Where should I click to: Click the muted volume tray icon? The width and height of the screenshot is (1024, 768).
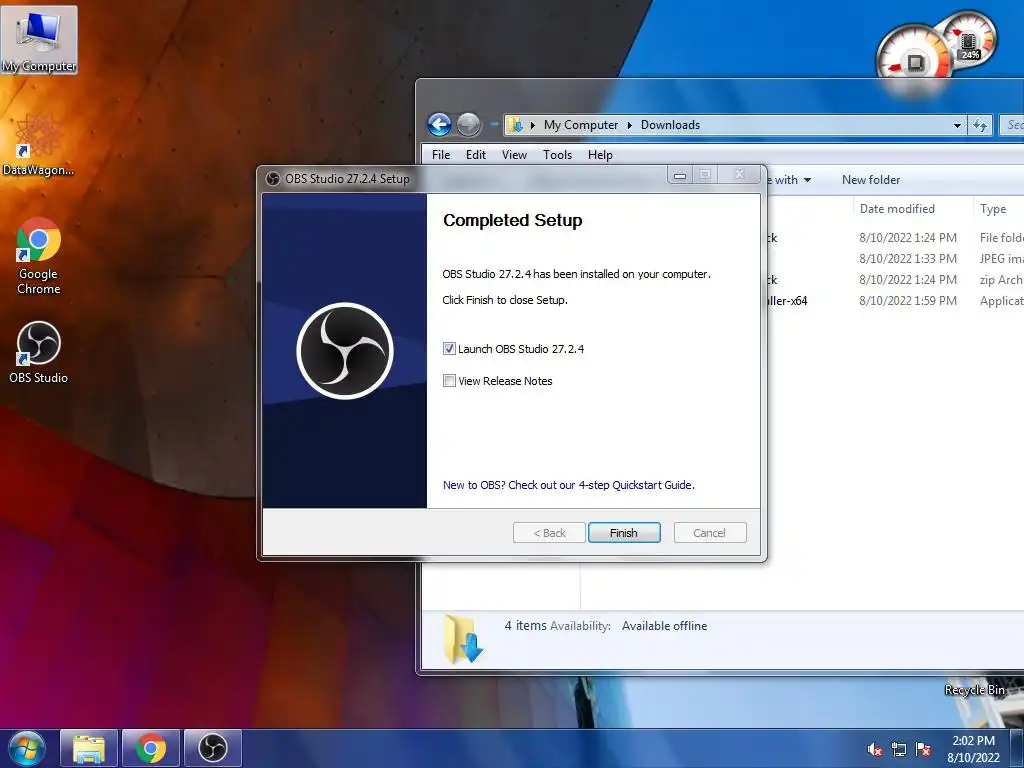(874, 750)
